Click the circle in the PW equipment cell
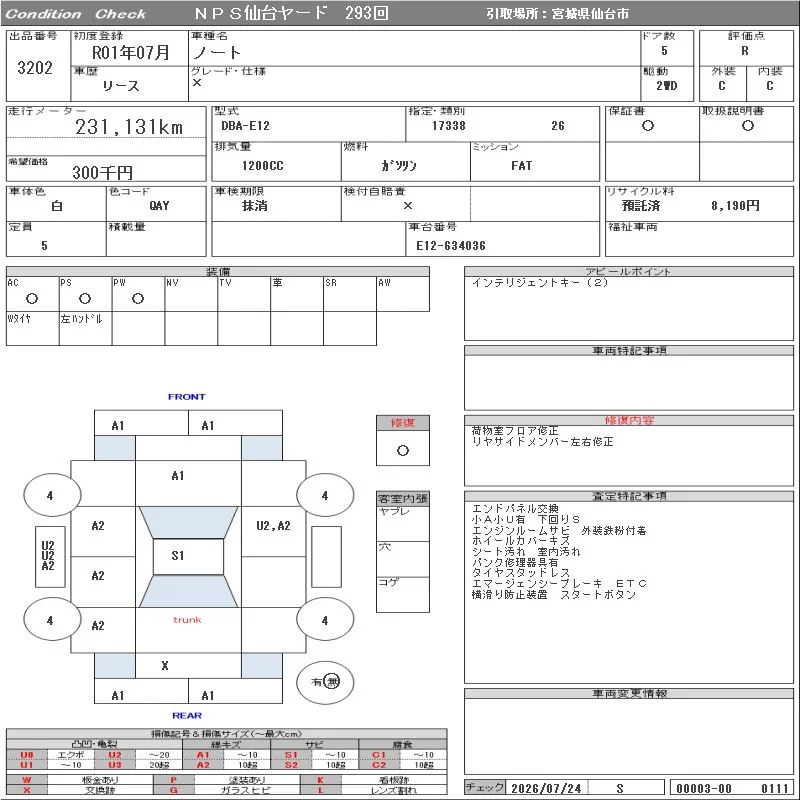This screenshot has width=800, height=800. (x=138, y=298)
